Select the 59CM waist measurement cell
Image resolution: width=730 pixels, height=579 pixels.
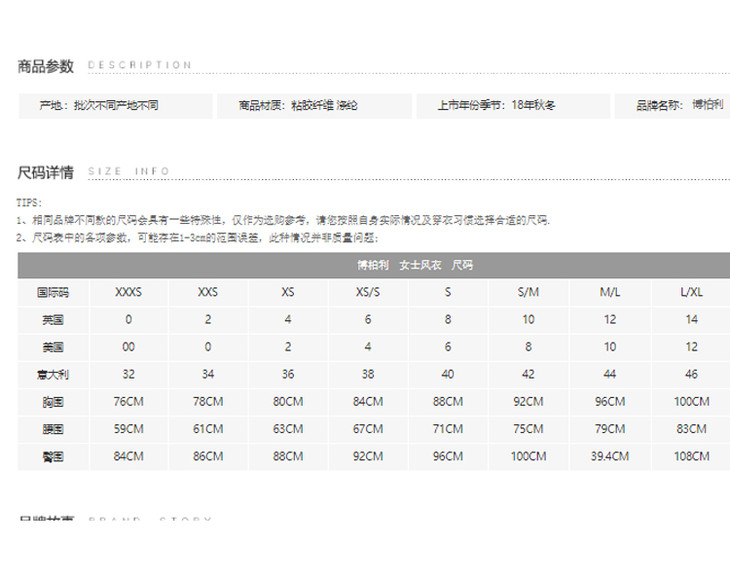tap(129, 429)
